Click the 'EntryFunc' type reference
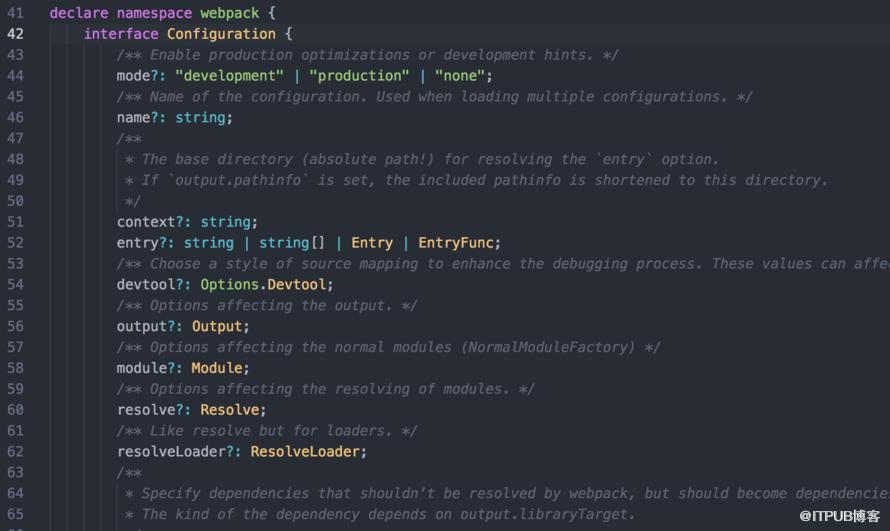 point(456,243)
